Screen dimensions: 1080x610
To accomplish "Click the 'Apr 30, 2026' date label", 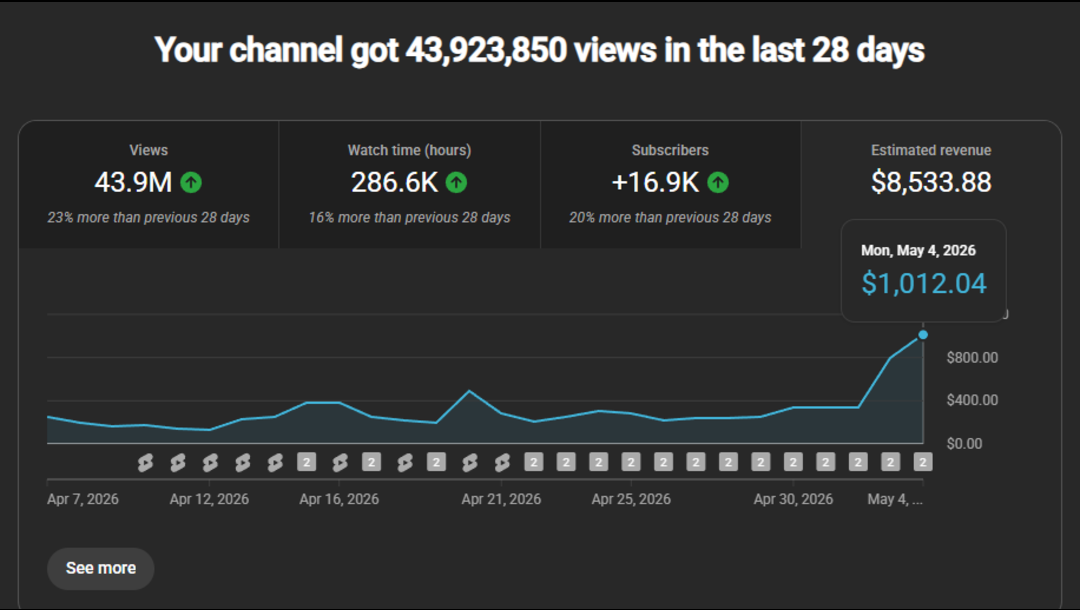I will 793,499.
